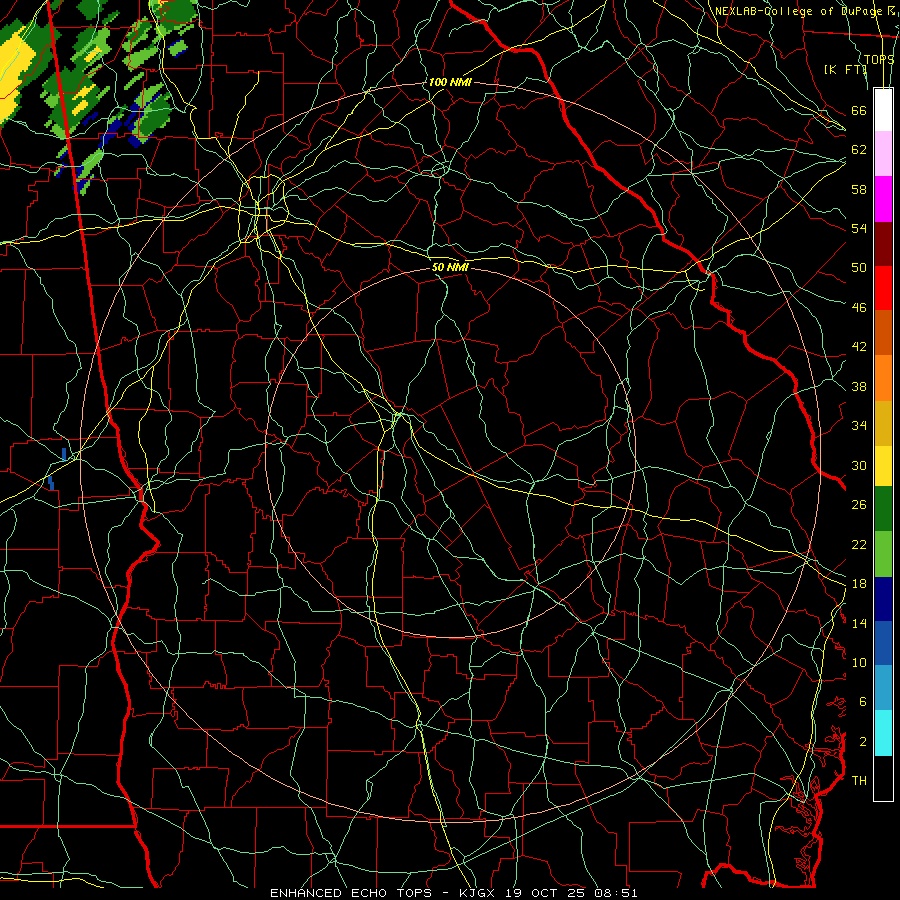Click the 14 legend value
Image resolution: width=900 pixels, height=900 pixels.
pos(859,623)
